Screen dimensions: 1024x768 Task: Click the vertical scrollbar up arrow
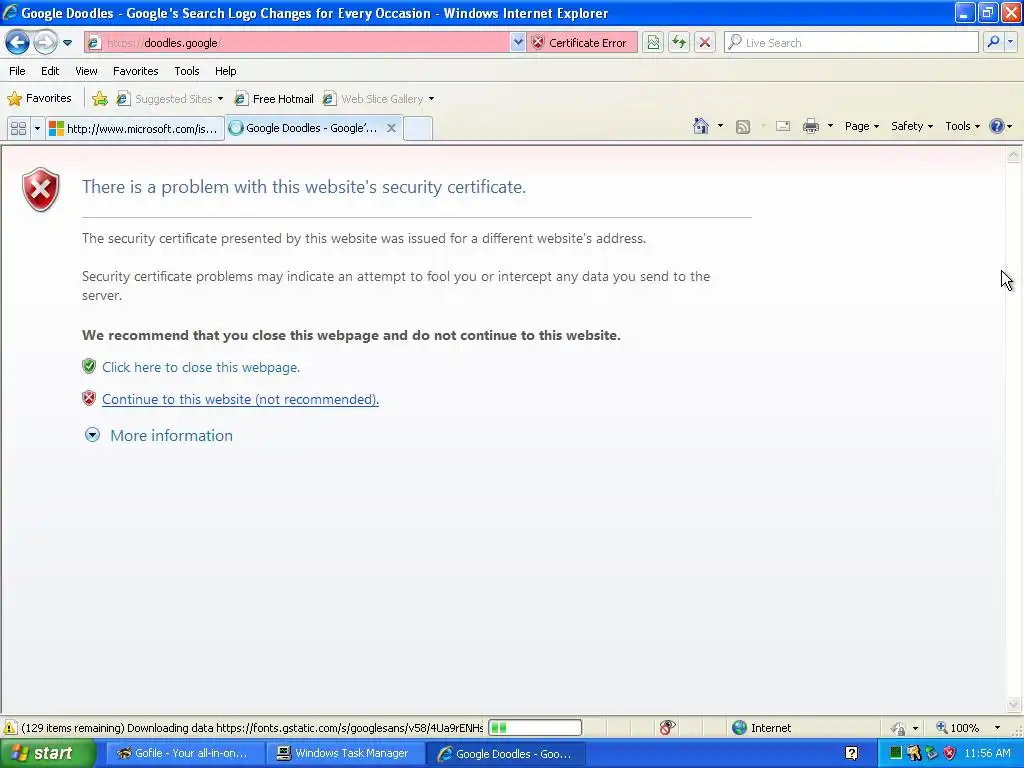[x=1014, y=155]
